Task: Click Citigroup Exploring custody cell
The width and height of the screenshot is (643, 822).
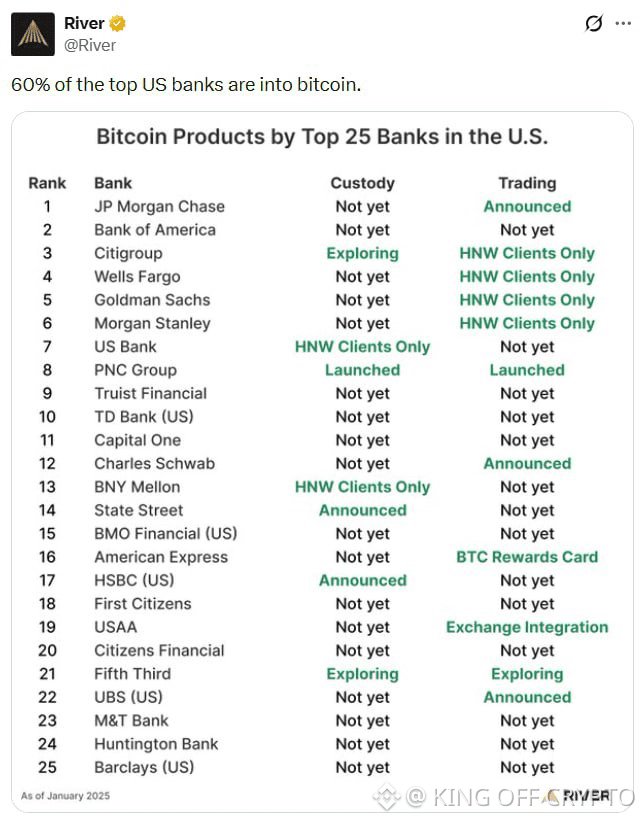Action: point(362,253)
